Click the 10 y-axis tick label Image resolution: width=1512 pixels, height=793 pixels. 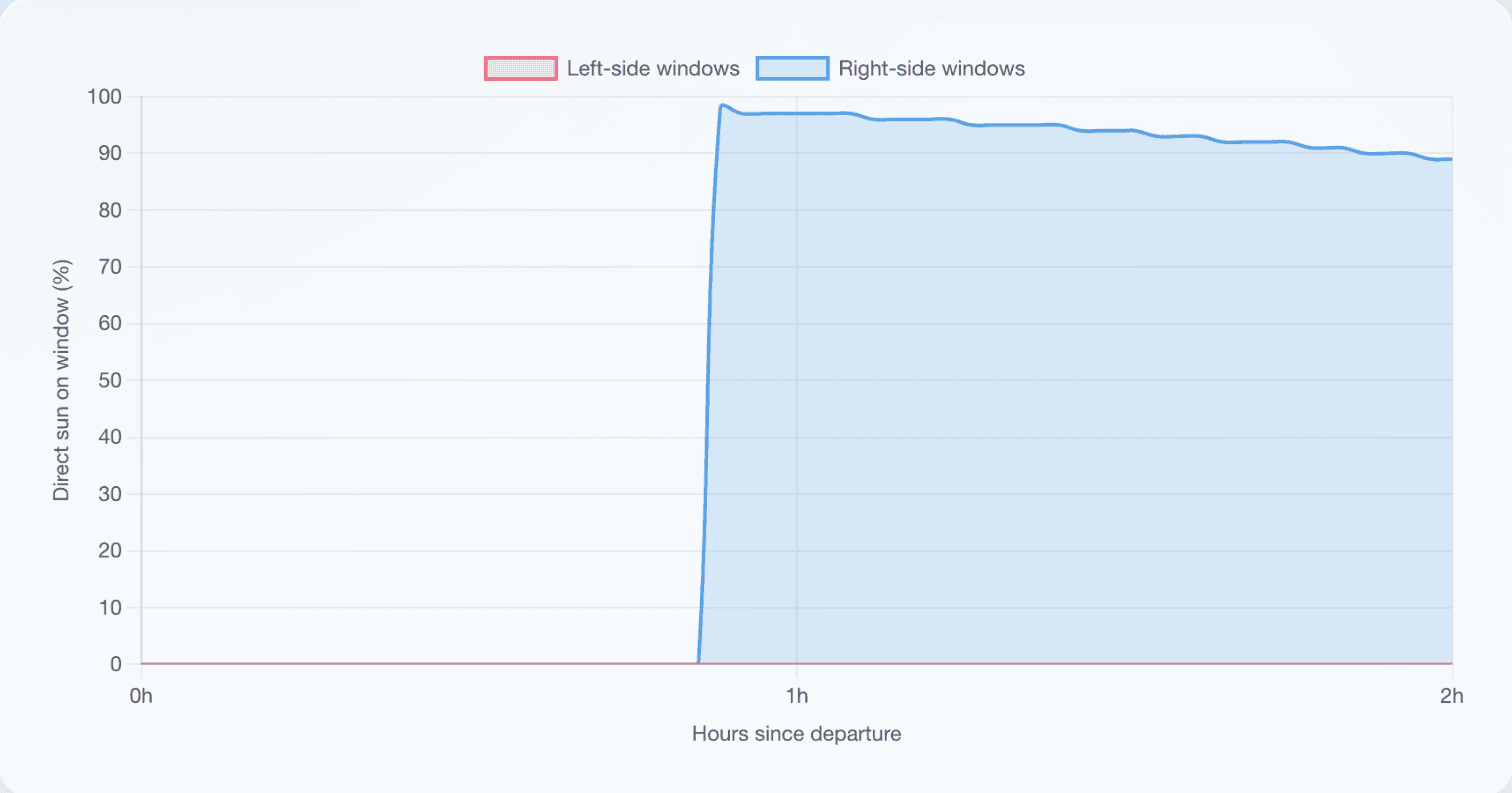pyautogui.click(x=113, y=607)
